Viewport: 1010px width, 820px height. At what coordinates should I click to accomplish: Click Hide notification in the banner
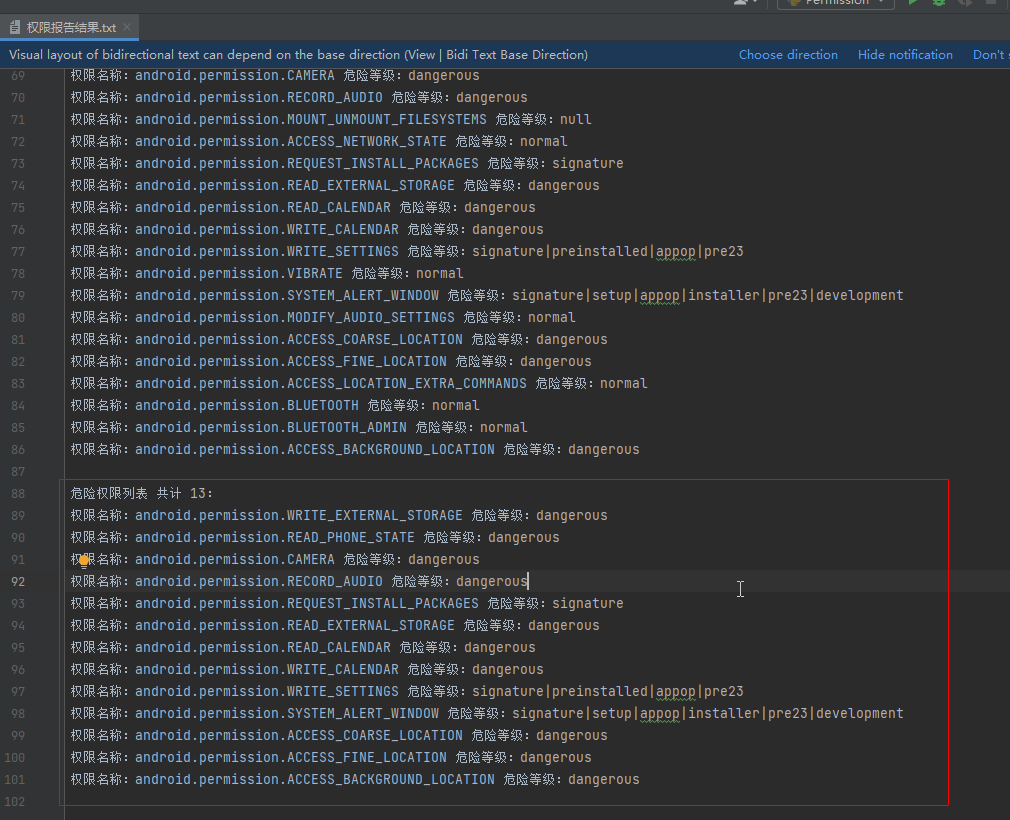tap(905, 55)
